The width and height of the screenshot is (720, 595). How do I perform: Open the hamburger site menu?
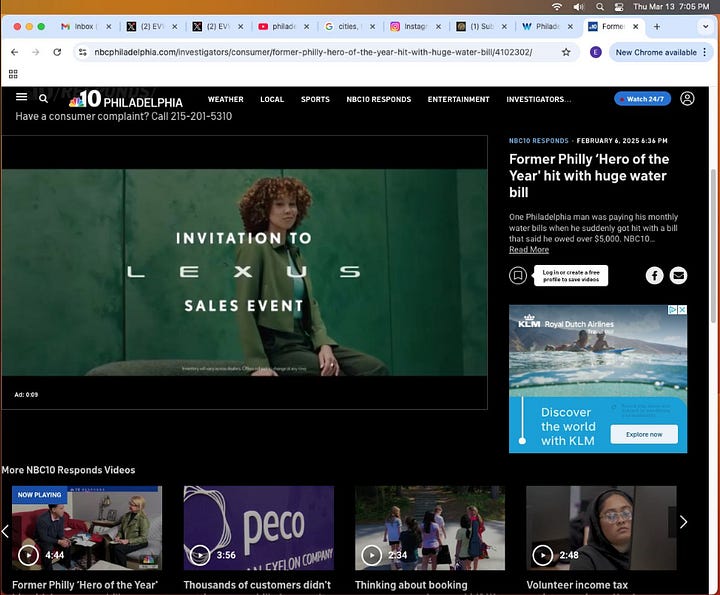click(x=22, y=97)
